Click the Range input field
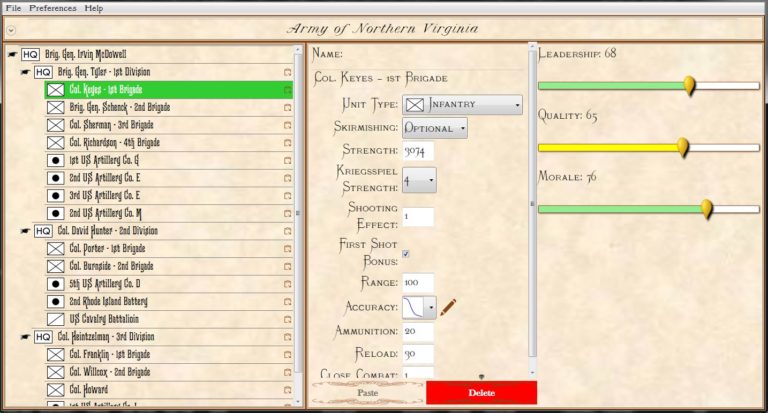 coord(418,283)
